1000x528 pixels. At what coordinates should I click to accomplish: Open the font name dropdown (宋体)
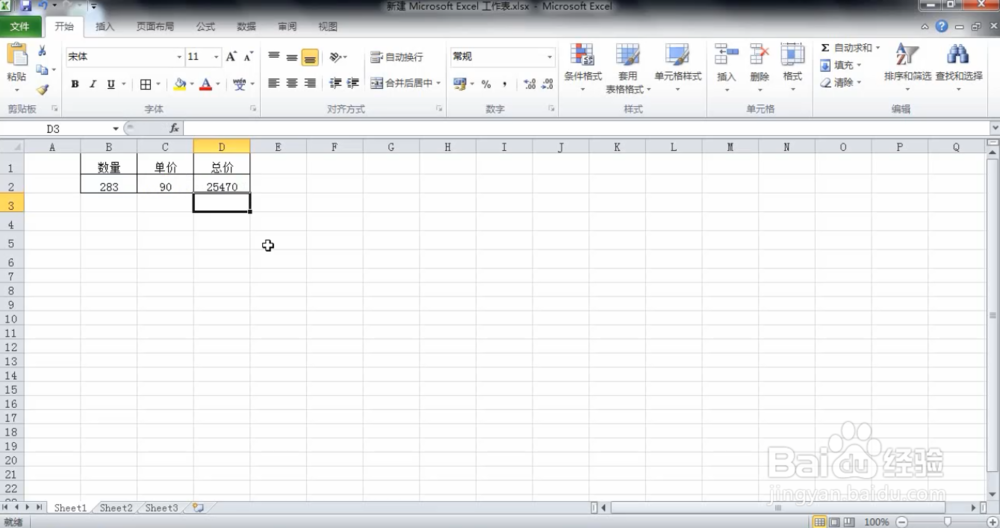pos(179,57)
